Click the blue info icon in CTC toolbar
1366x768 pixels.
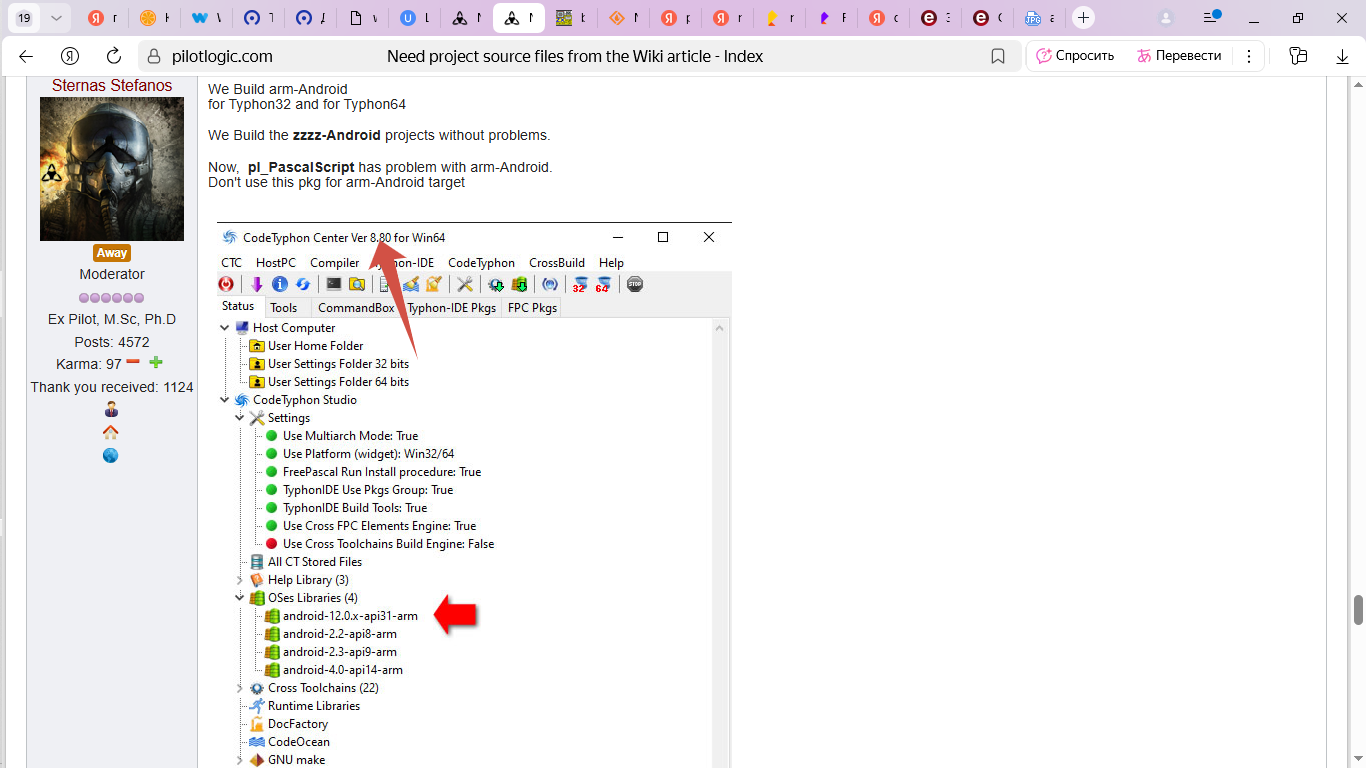tap(280, 285)
